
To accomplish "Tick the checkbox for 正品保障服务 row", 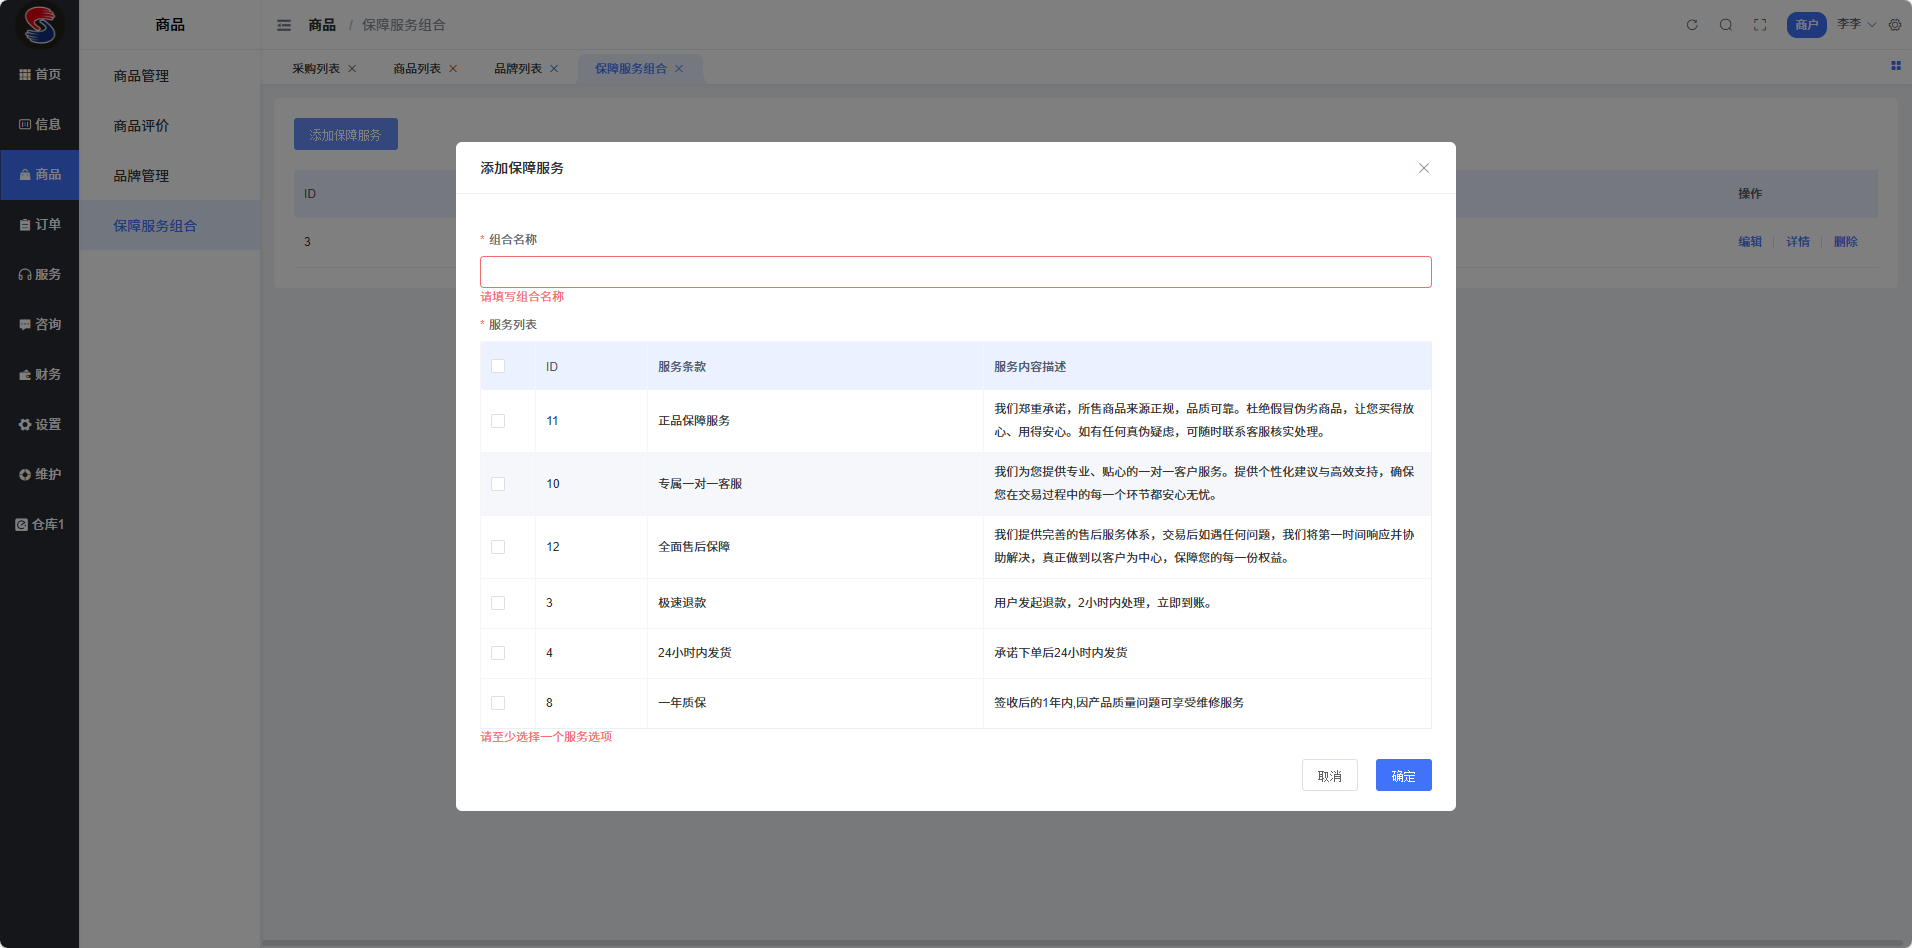I will (498, 421).
